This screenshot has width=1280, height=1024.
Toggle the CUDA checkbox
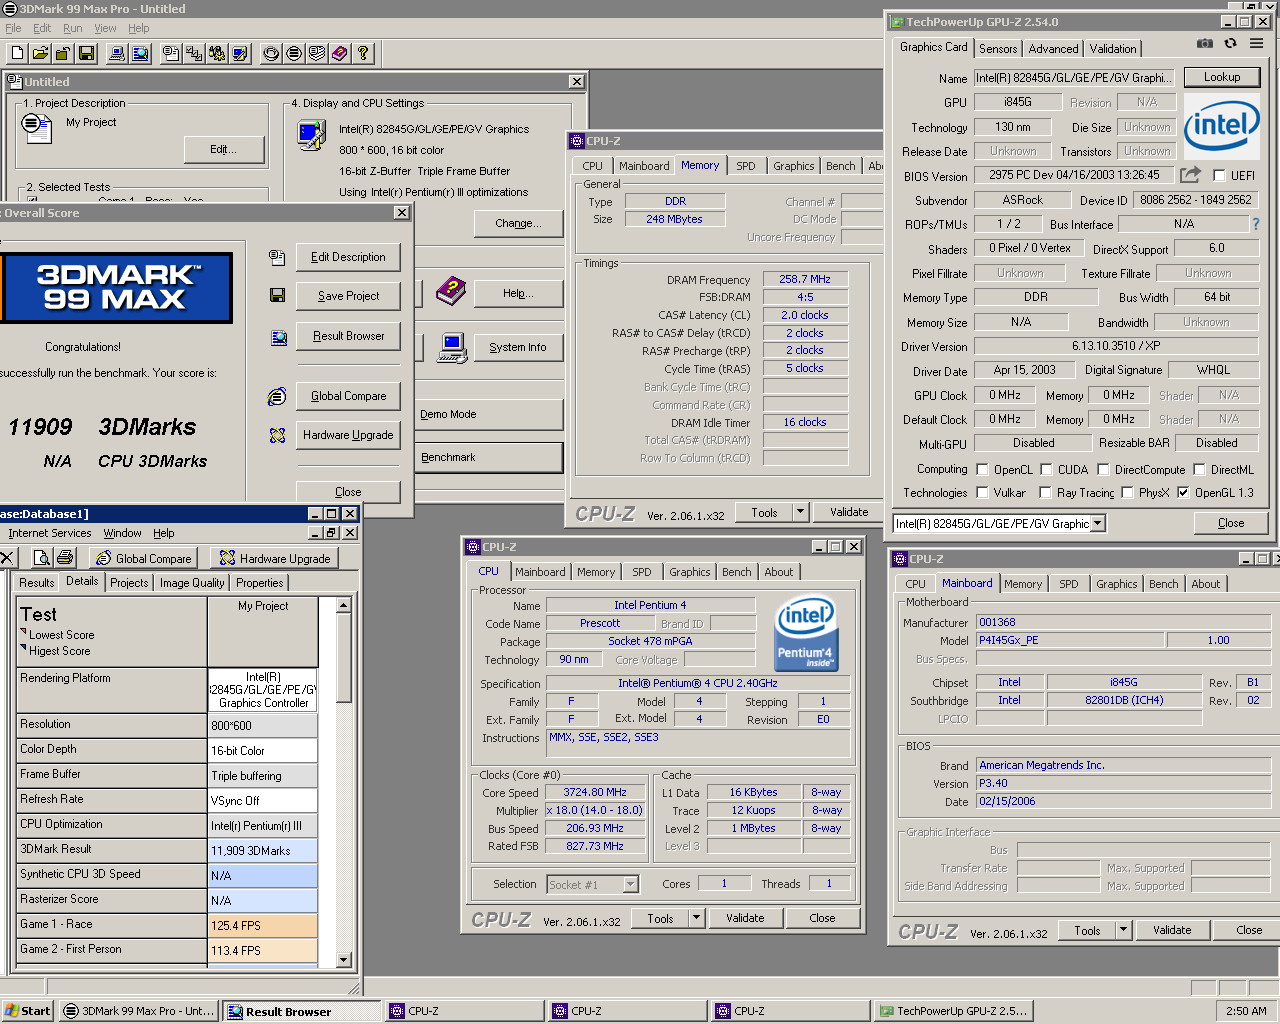point(1046,469)
